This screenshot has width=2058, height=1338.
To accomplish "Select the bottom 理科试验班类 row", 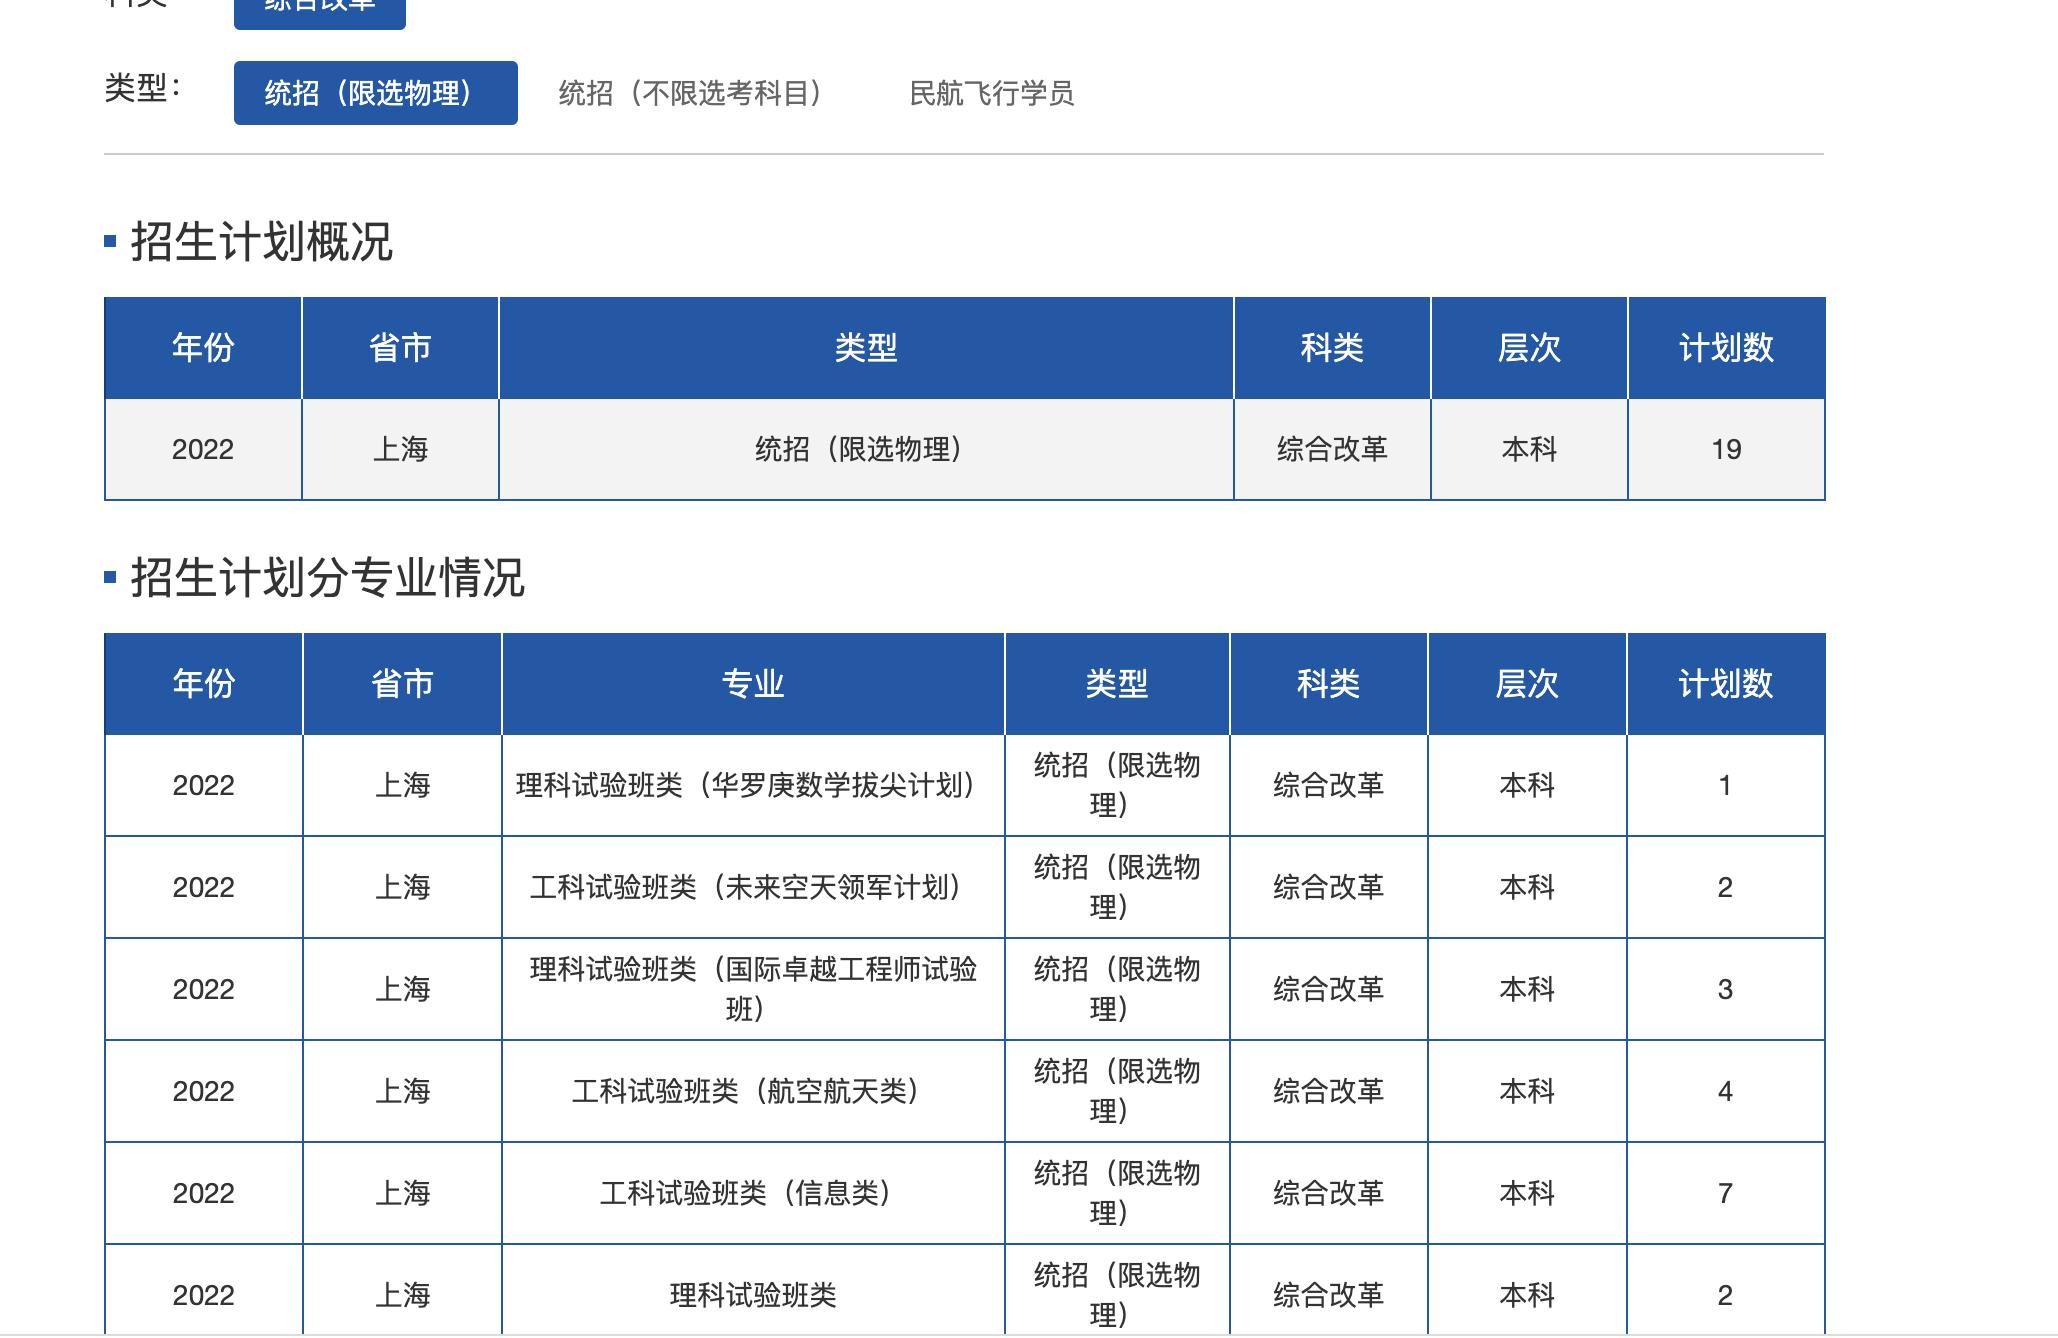I will click(752, 1292).
